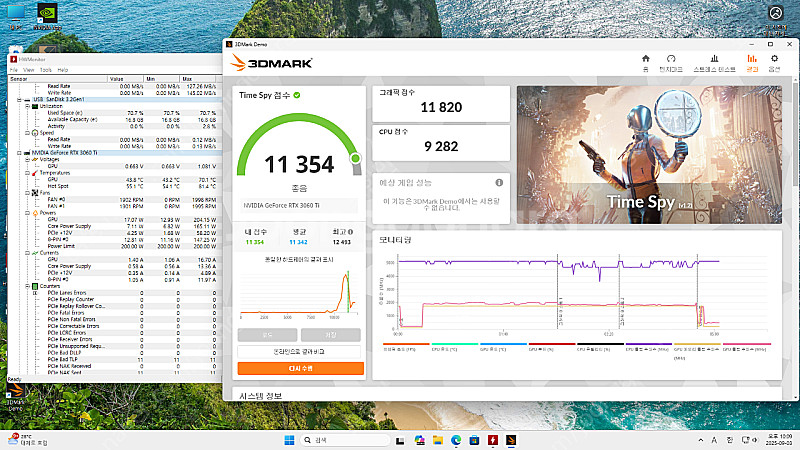
Task: Click compare results online button
Action: [x=299, y=352]
